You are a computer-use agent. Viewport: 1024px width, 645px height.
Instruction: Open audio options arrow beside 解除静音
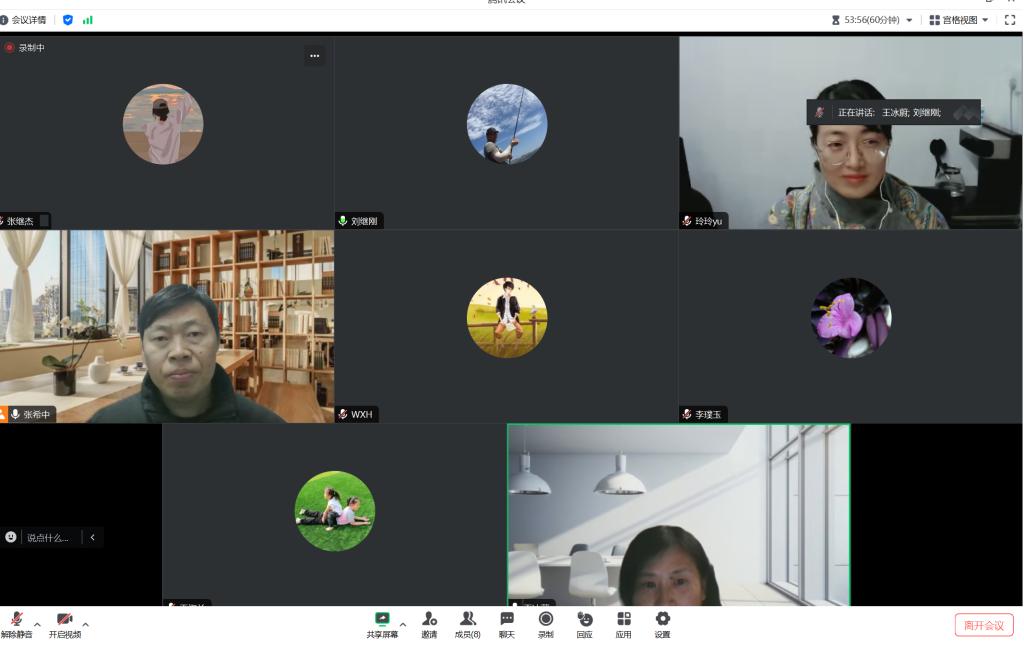pos(37,625)
